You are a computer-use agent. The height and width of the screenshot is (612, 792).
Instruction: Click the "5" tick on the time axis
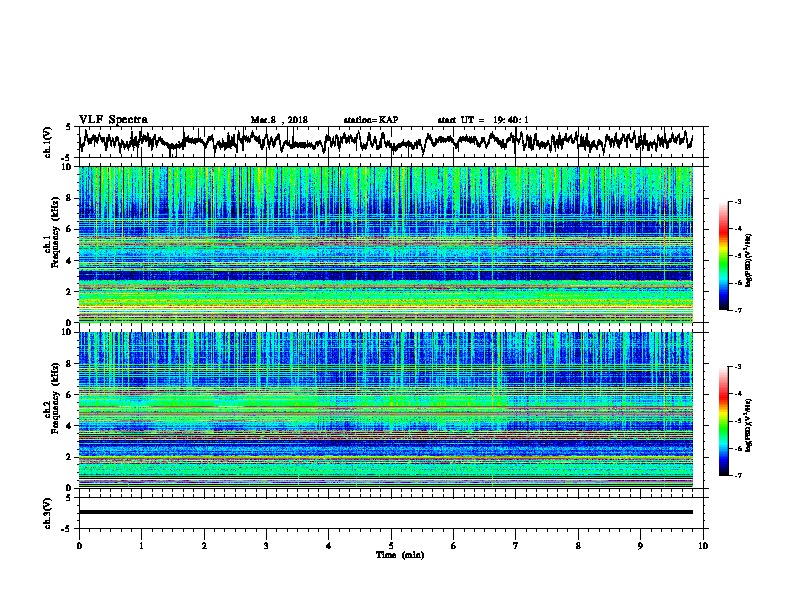(x=391, y=546)
